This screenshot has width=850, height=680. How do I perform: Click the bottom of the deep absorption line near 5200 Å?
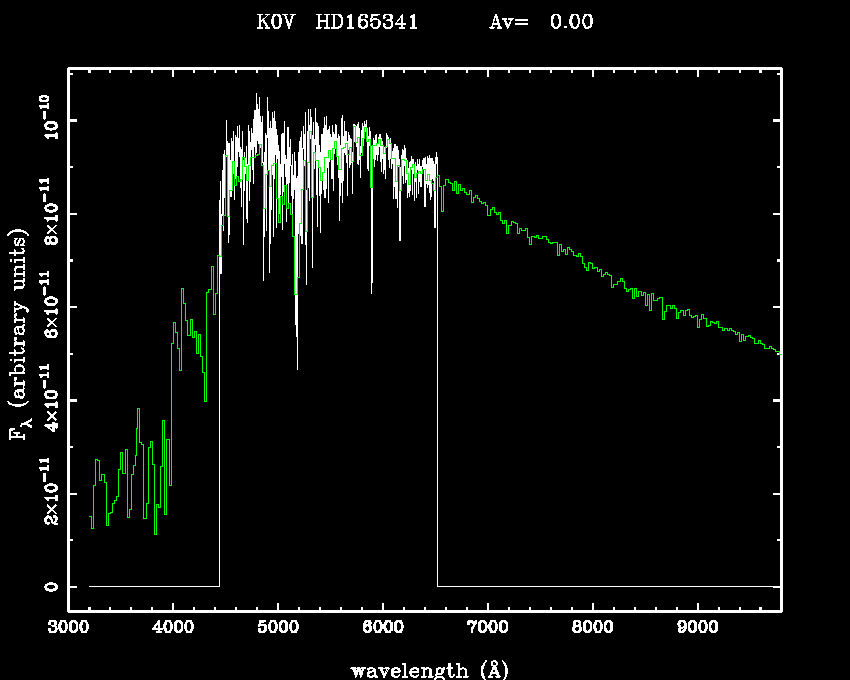pos(296,338)
